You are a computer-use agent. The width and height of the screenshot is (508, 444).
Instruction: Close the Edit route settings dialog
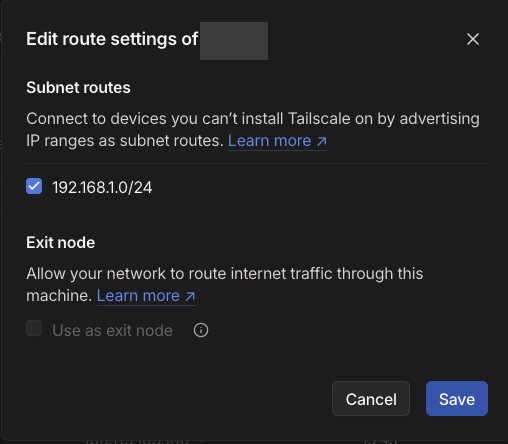(473, 39)
